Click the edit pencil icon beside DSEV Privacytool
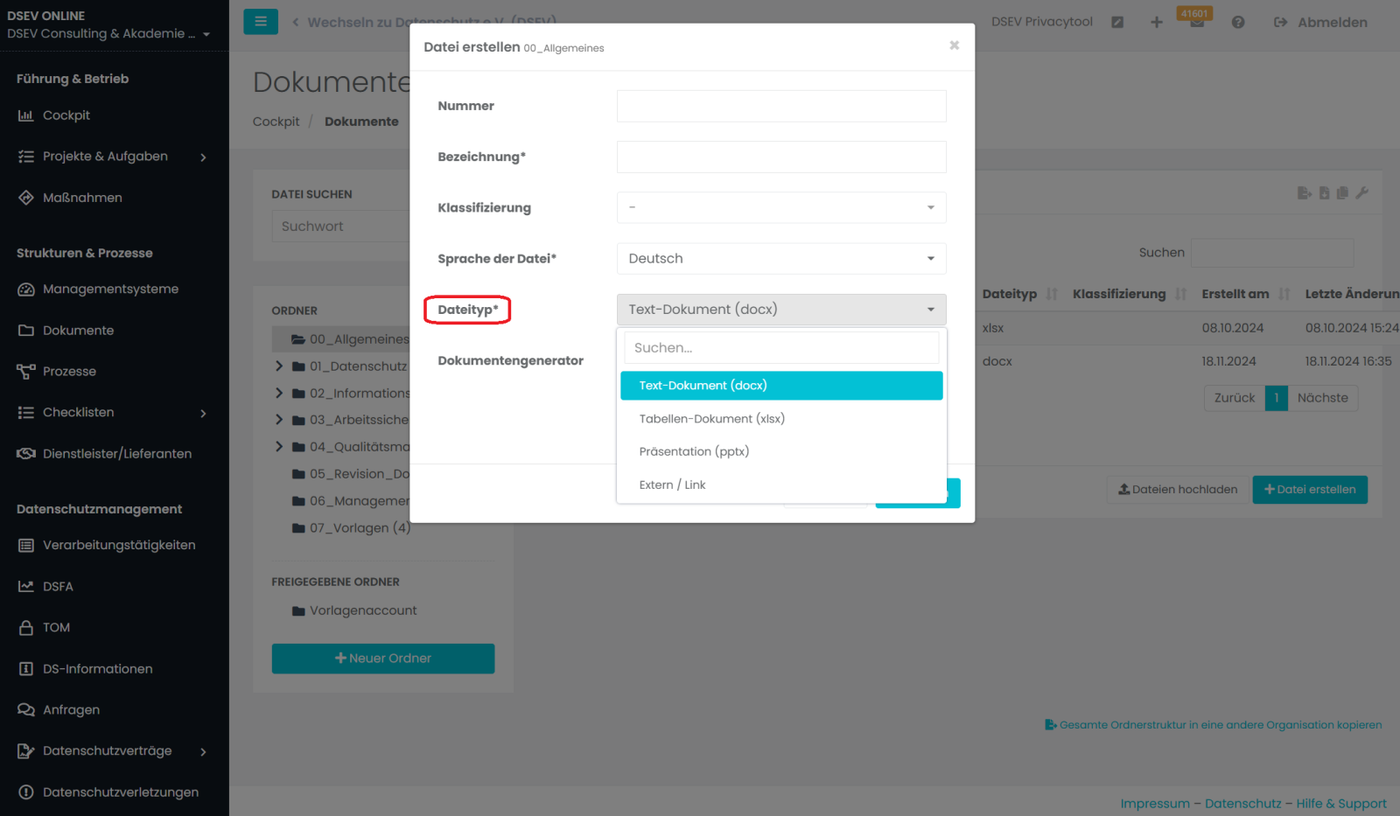Image resolution: width=1400 pixels, height=816 pixels. click(x=1117, y=22)
